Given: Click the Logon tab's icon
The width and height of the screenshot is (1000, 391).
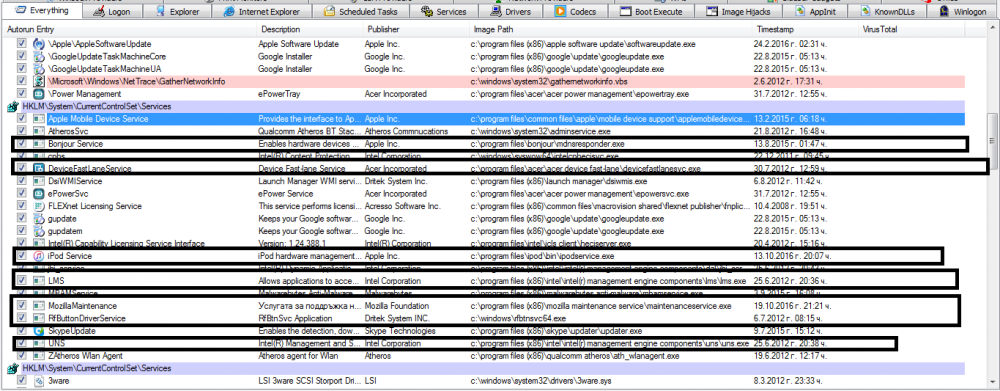Looking at the screenshot, I should (99, 11).
